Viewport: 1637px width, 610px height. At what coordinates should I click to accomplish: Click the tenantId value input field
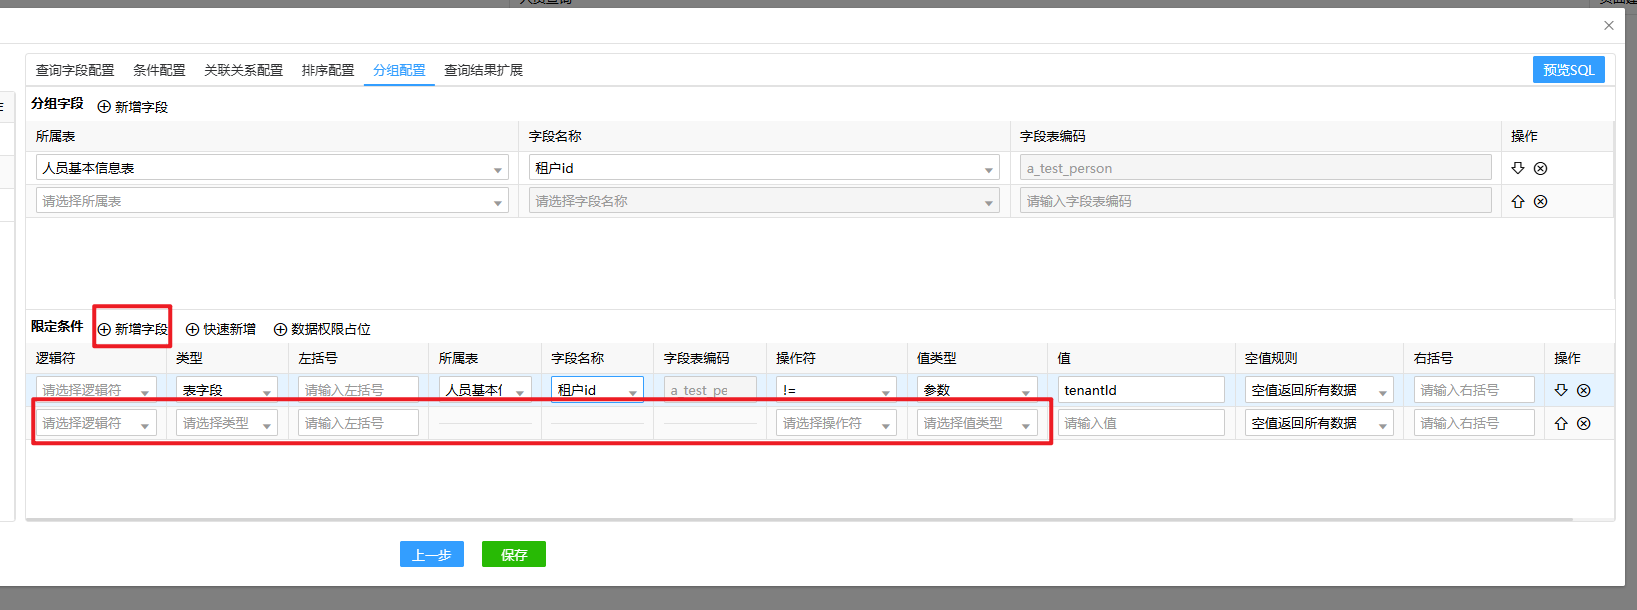(1140, 390)
